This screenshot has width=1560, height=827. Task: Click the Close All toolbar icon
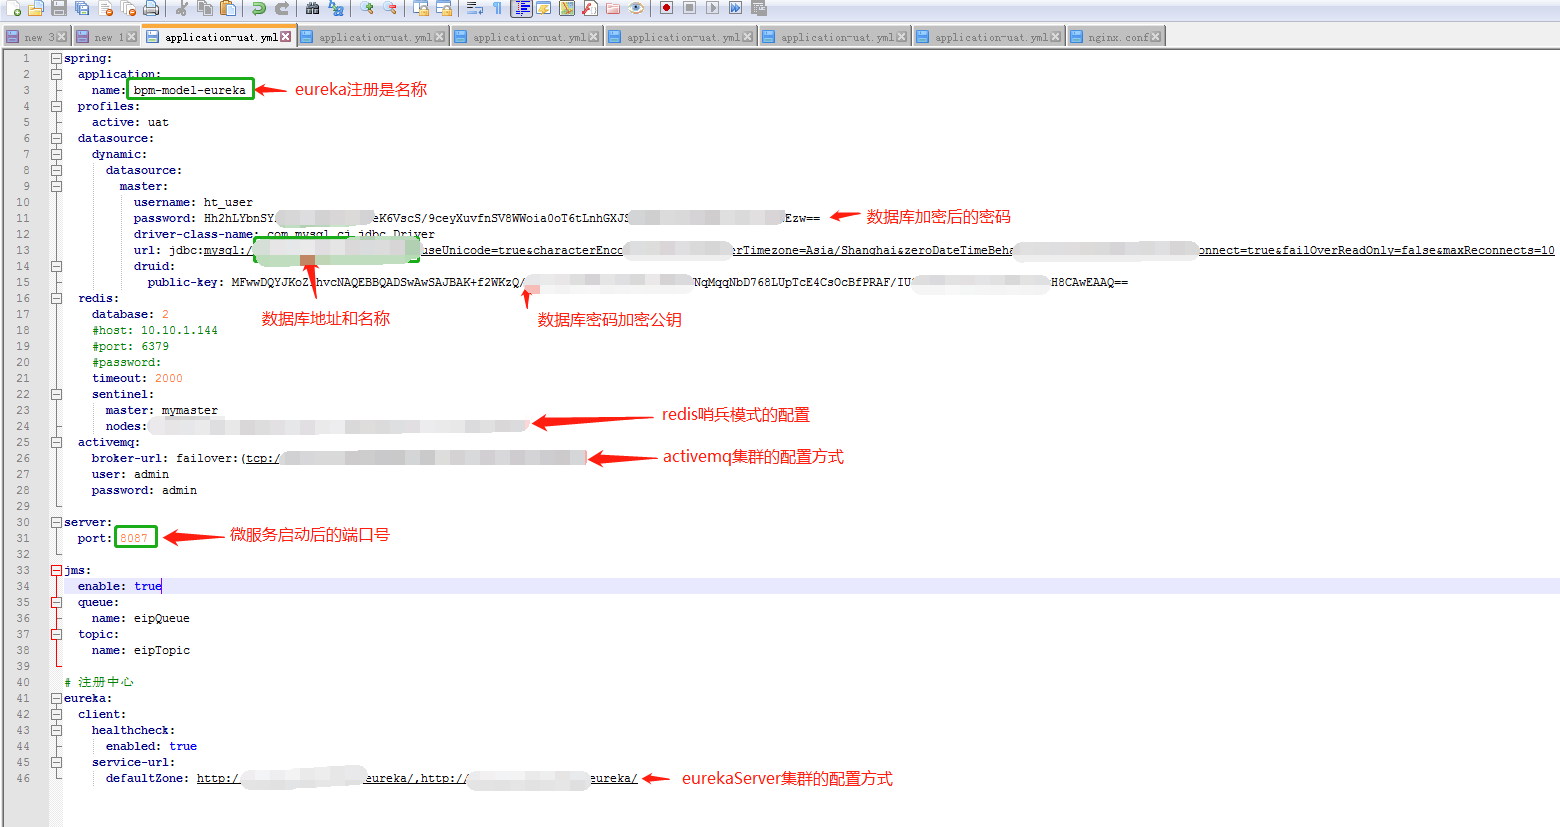pos(128,8)
